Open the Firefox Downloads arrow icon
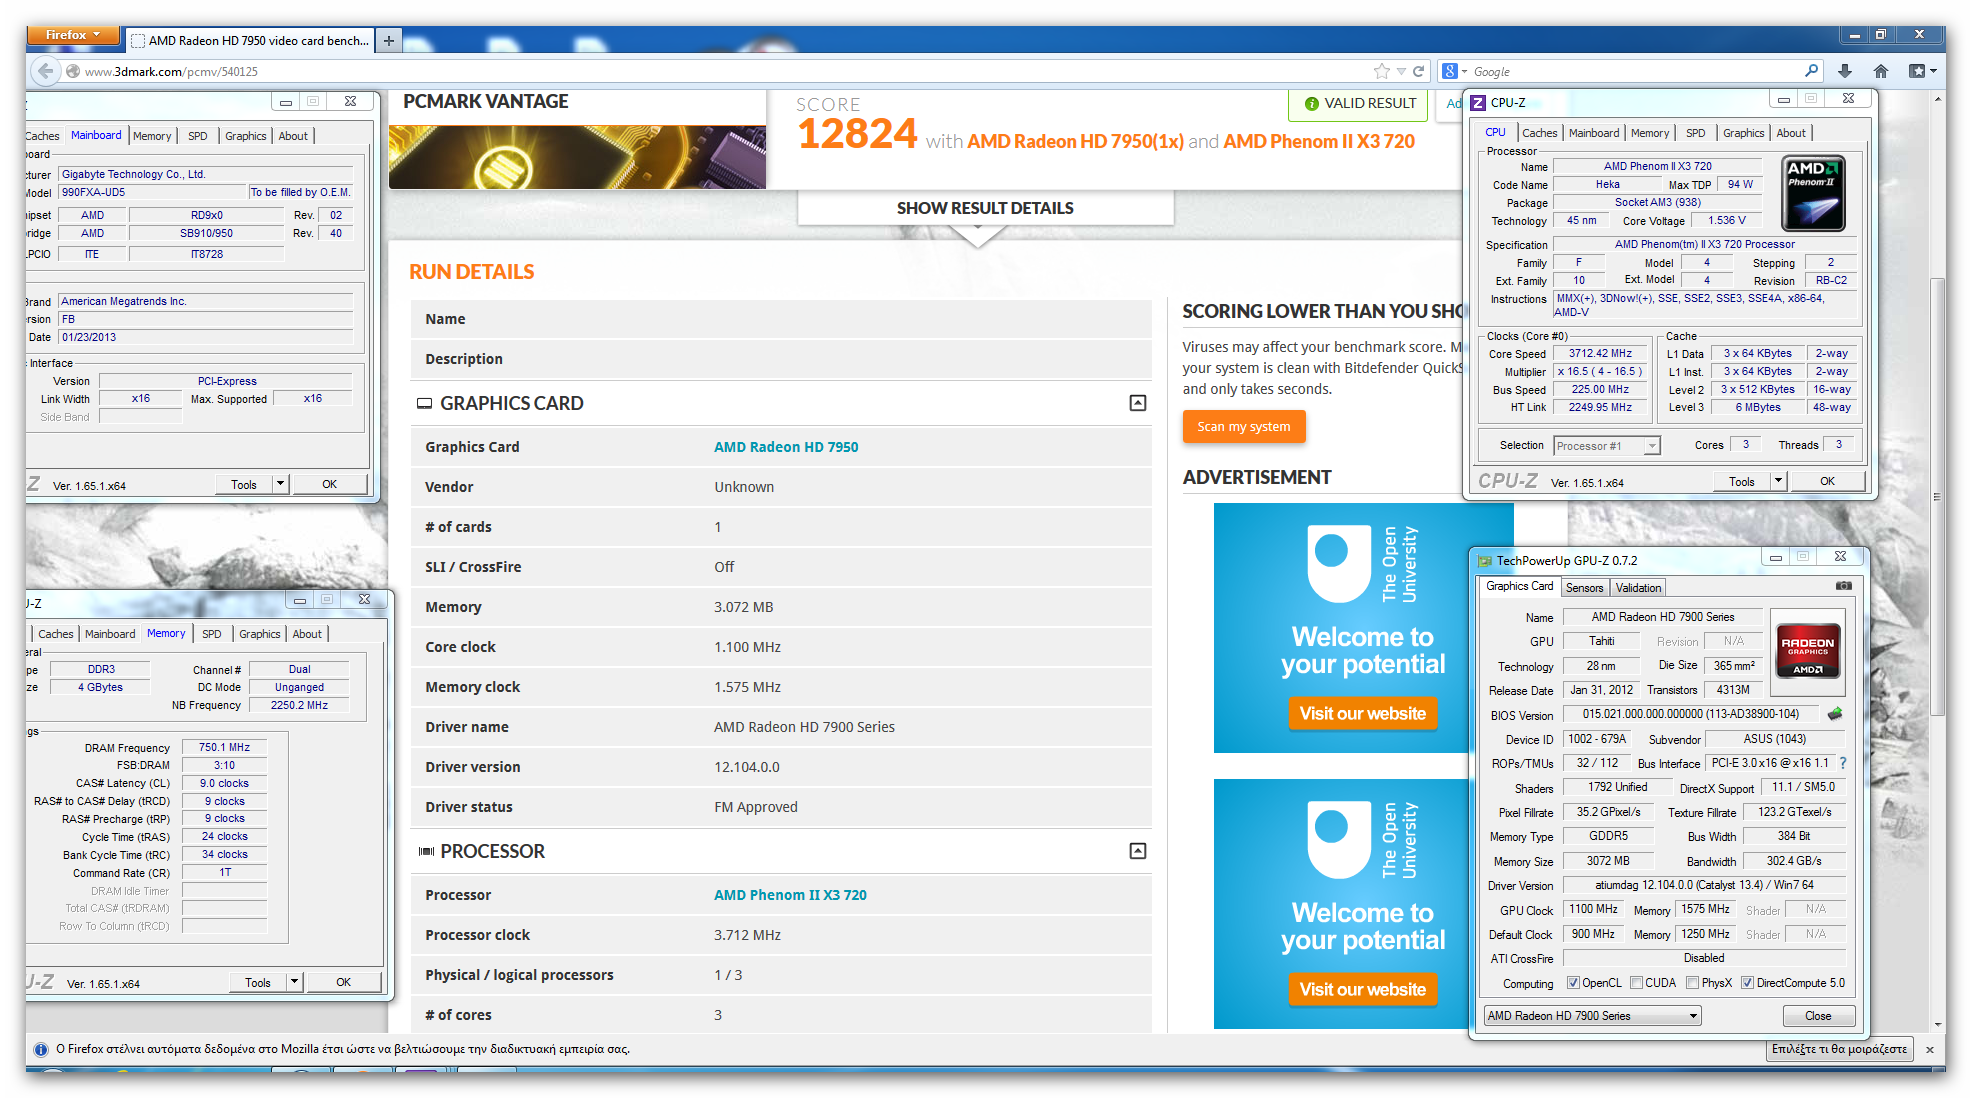The image size is (1972, 1098). tap(1845, 71)
